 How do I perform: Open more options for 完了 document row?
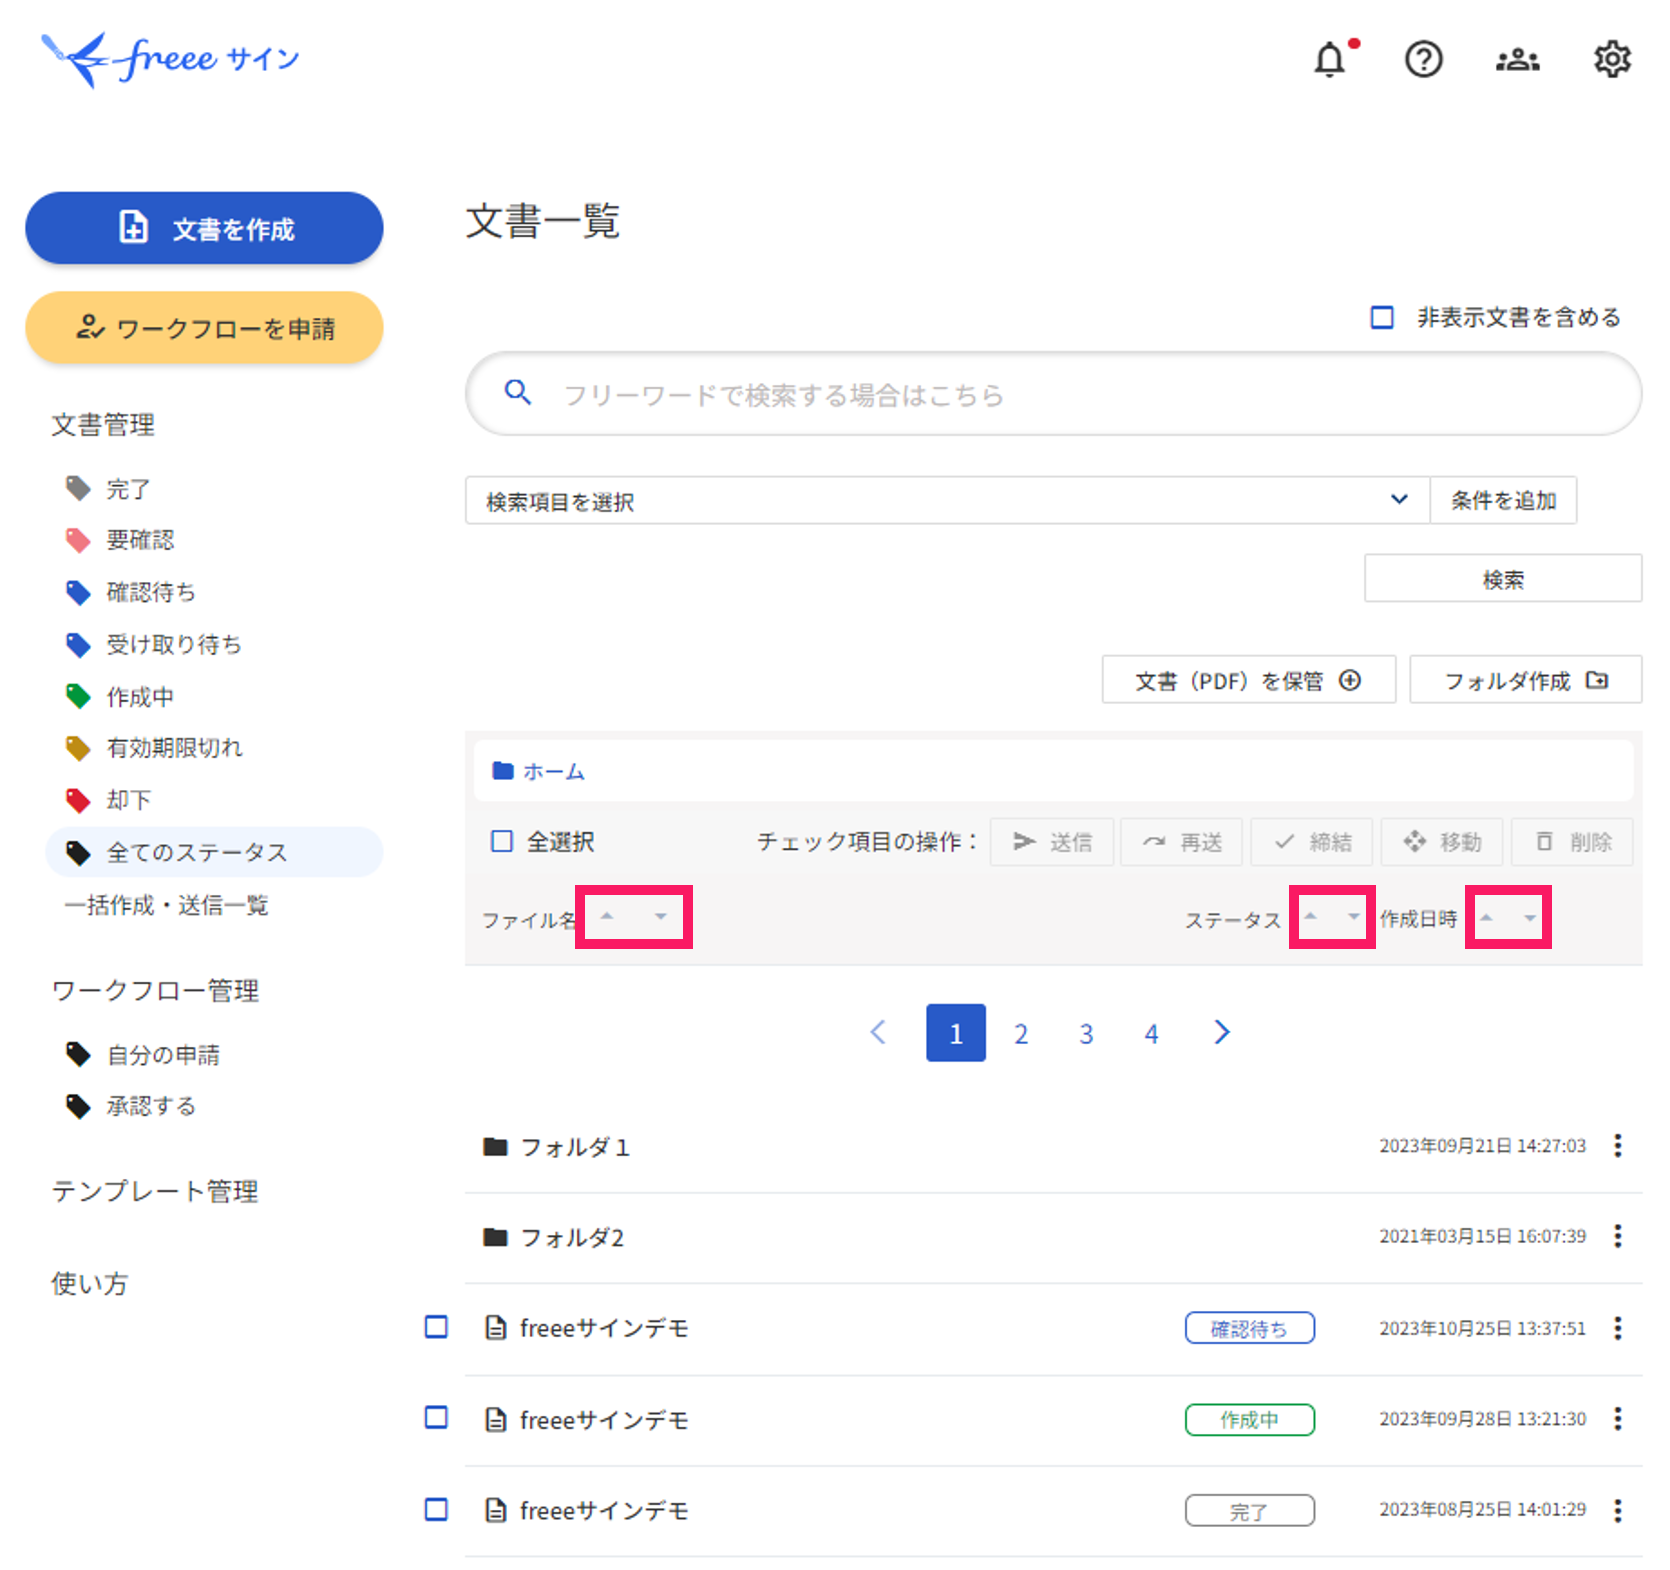pyautogui.click(x=1617, y=1509)
